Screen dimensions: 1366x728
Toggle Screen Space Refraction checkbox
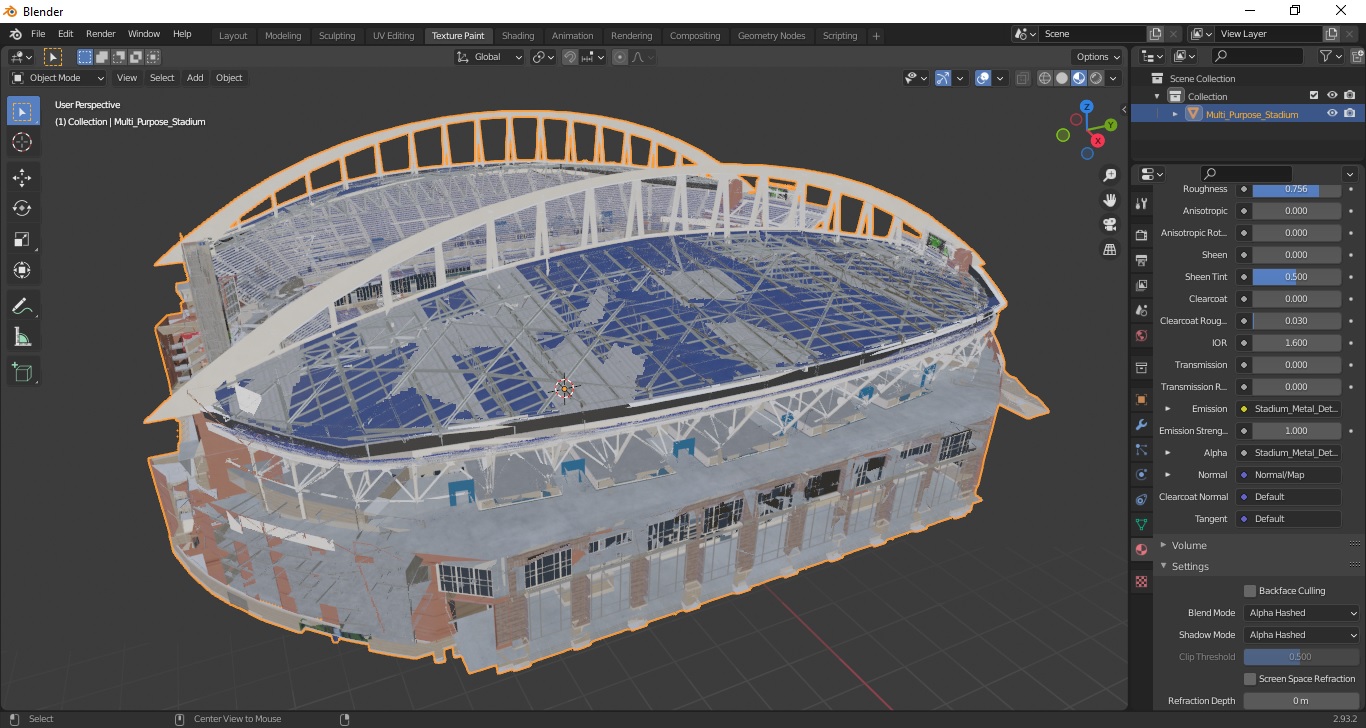(1250, 679)
